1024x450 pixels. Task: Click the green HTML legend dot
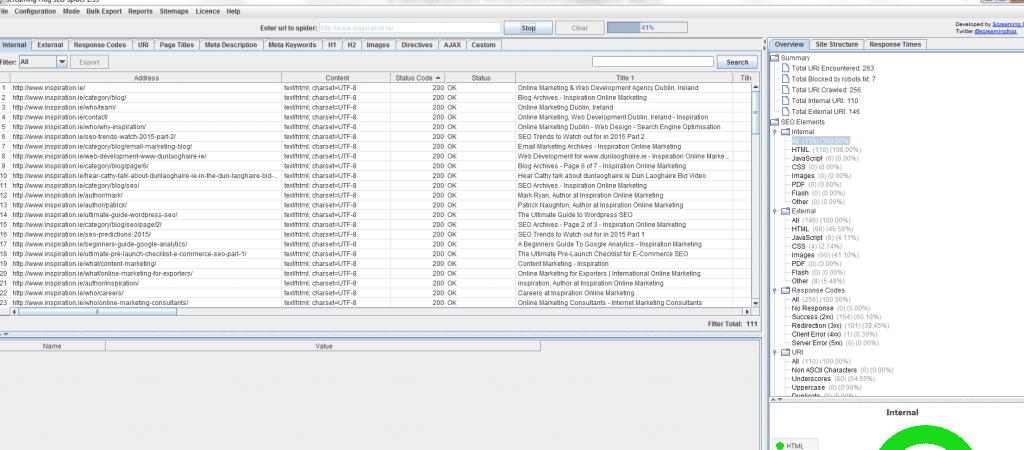(x=779, y=446)
